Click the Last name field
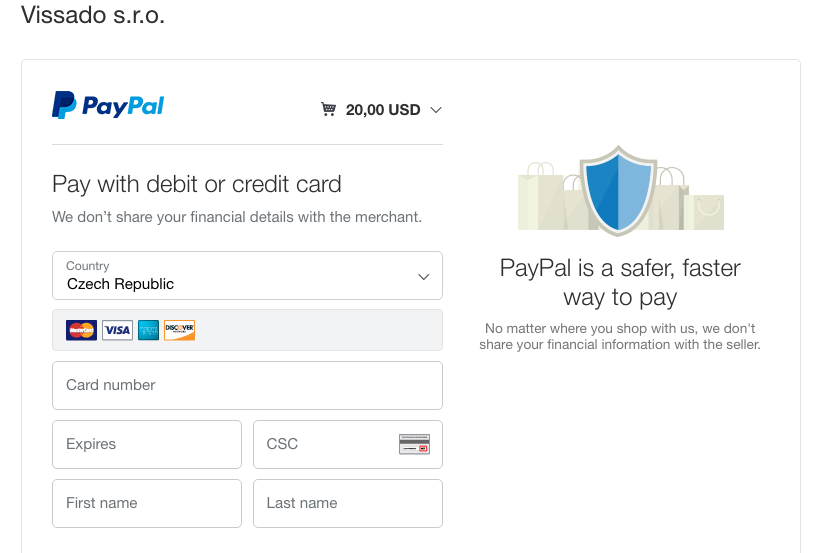The image size is (831, 553). pos(347,503)
